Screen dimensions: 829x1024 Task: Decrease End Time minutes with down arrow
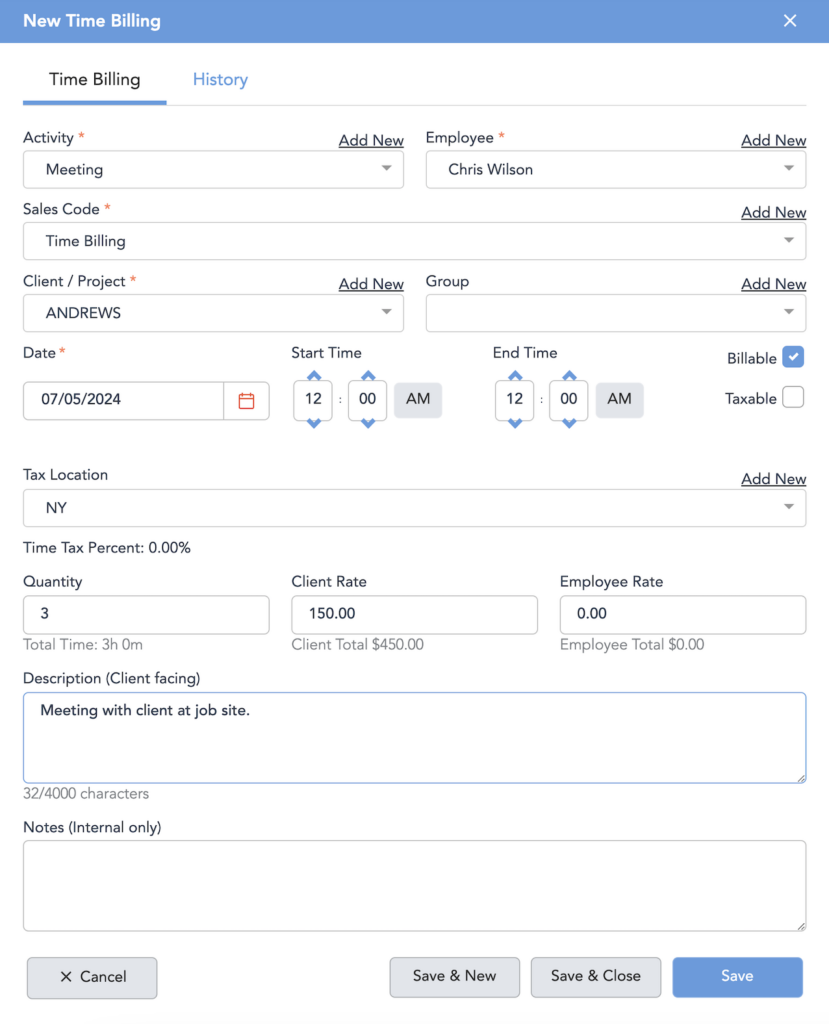tap(569, 423)
